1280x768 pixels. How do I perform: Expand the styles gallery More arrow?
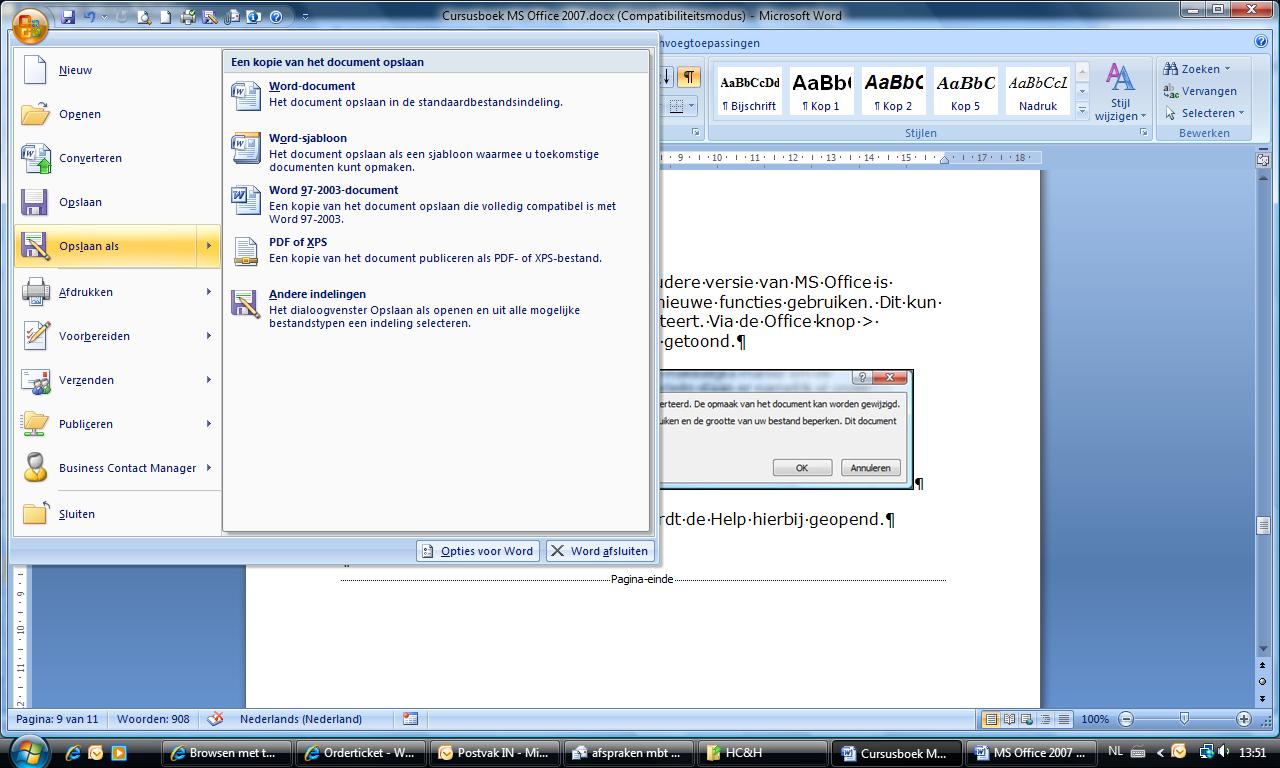pyautogui.click(x=1082, y=109)
